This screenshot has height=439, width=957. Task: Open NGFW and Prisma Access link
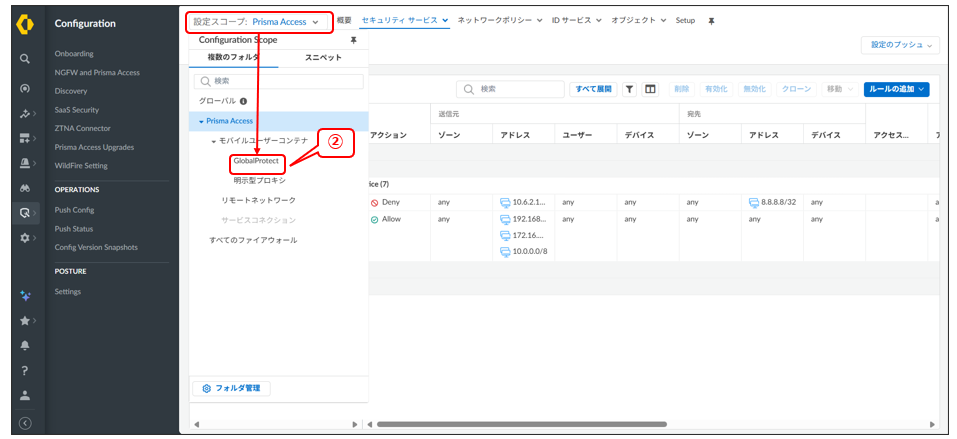click(97, 73)
